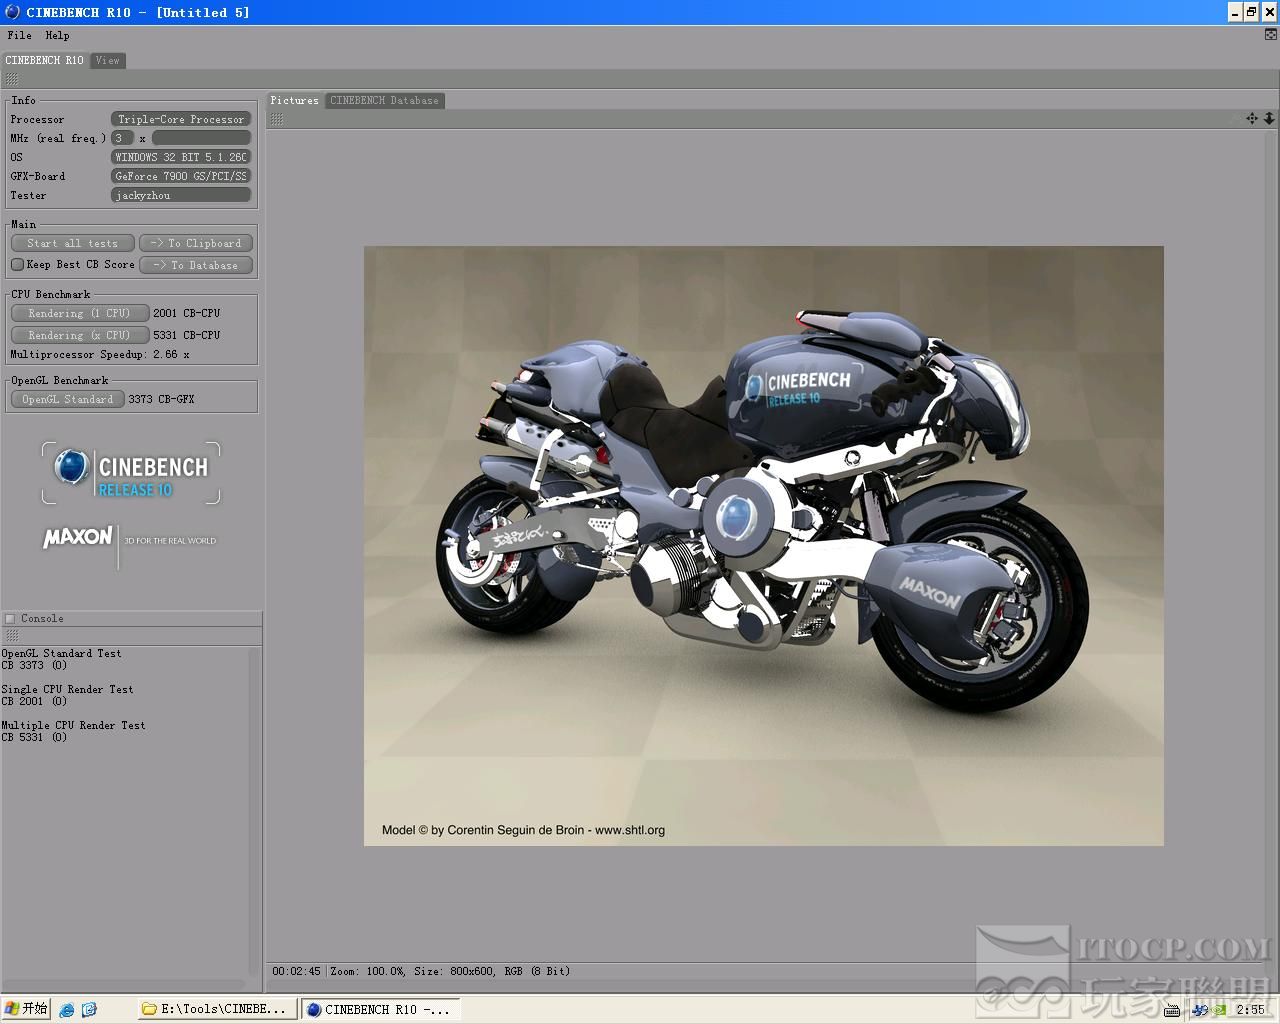Image resolution: width=1280 pixels, height=1024 pixels.
Task: Click the picture viewer move/pan icon
Action: click(1252, 118)
